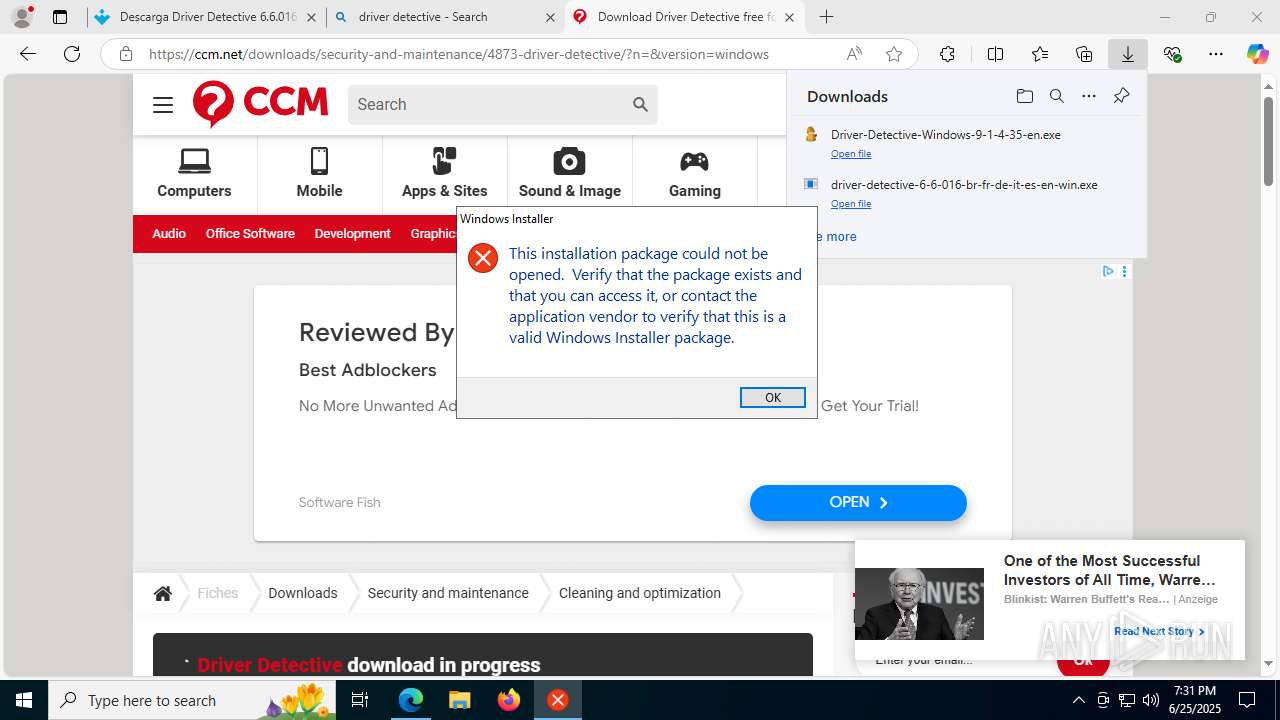The image size is (1280, 720).
Task: Close the Download Driver Detective tab
Action: (x=790, y=17)
